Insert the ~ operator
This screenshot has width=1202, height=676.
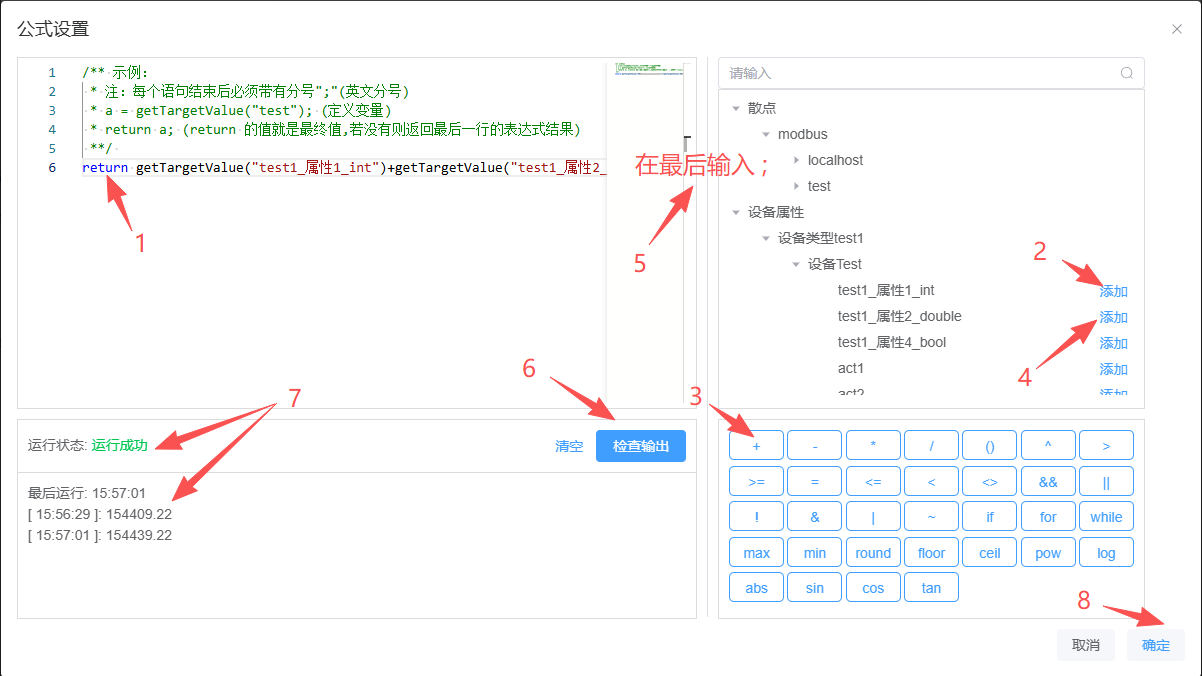tap(931, 517)
